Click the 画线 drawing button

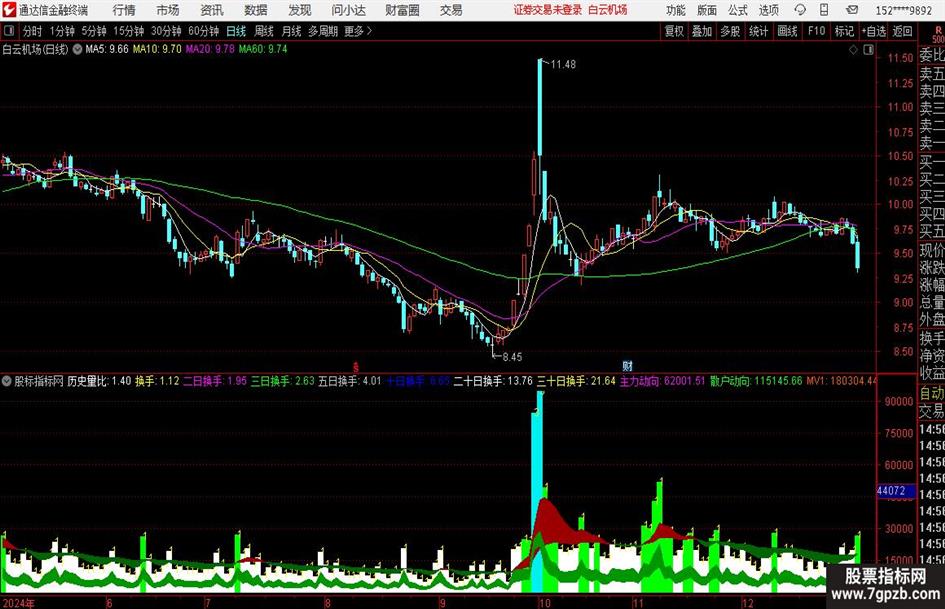click(787, 31)
